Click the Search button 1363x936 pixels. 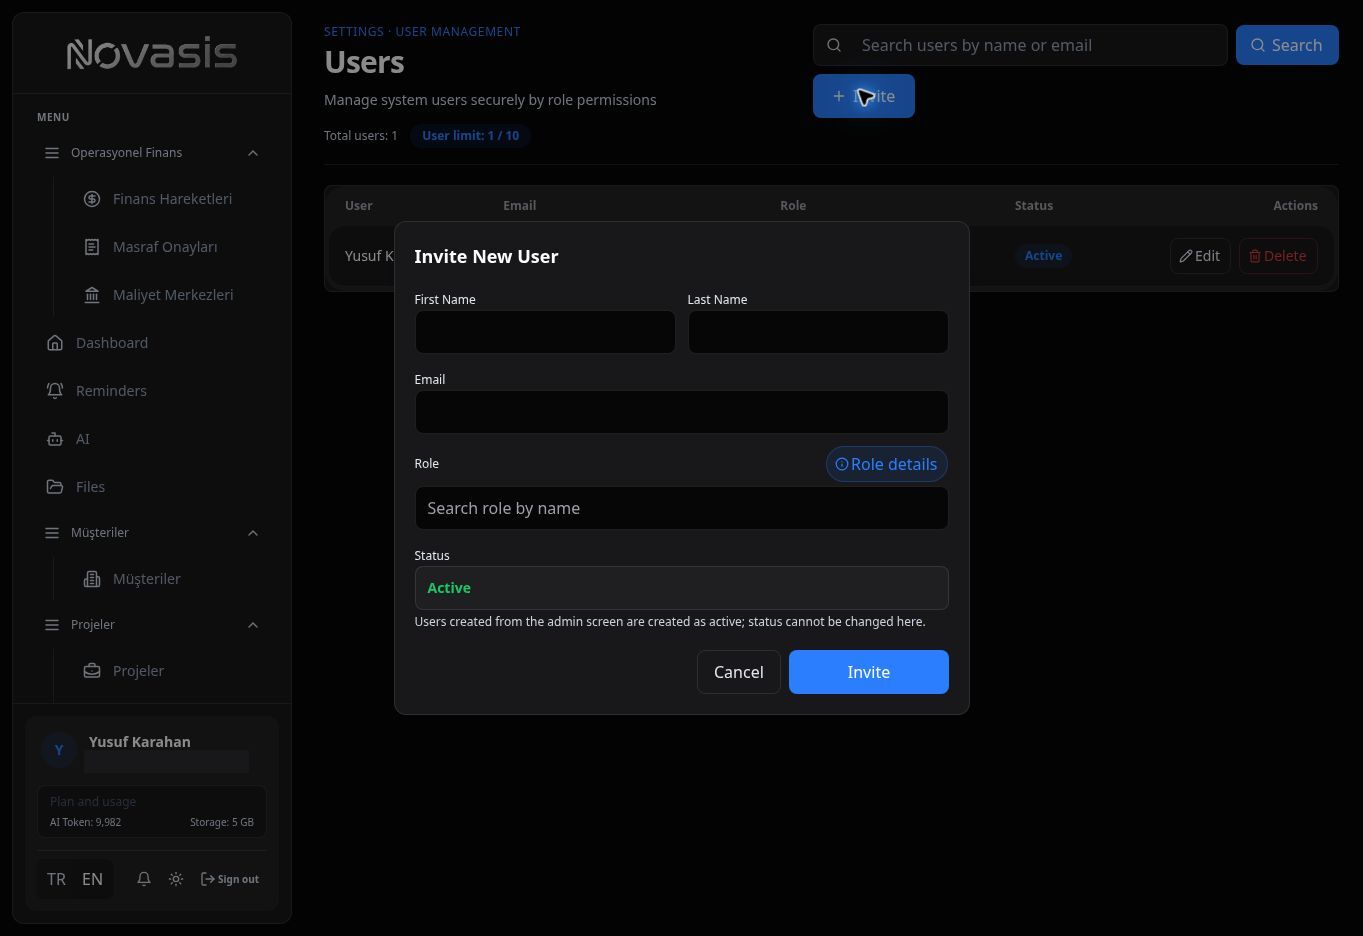[1287, 45]
